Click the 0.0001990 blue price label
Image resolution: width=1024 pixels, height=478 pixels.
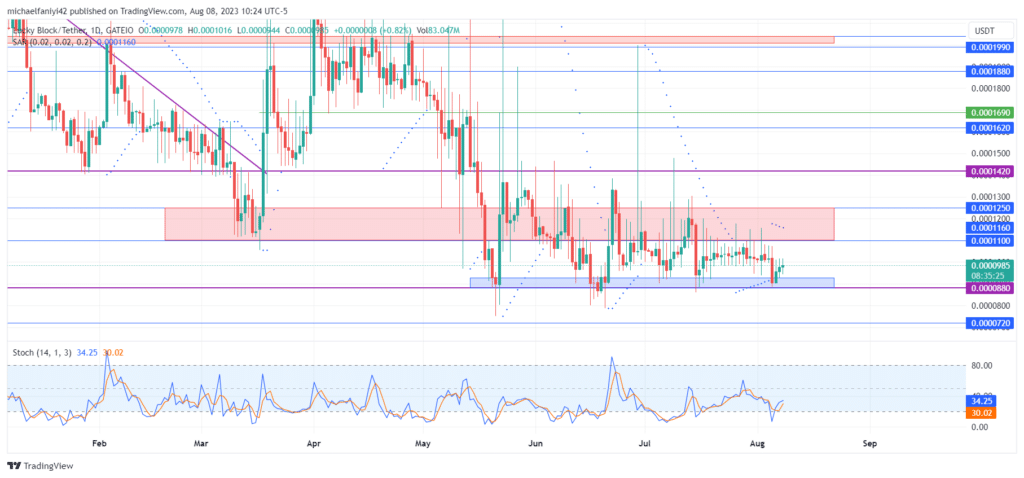tap(990, 48)
